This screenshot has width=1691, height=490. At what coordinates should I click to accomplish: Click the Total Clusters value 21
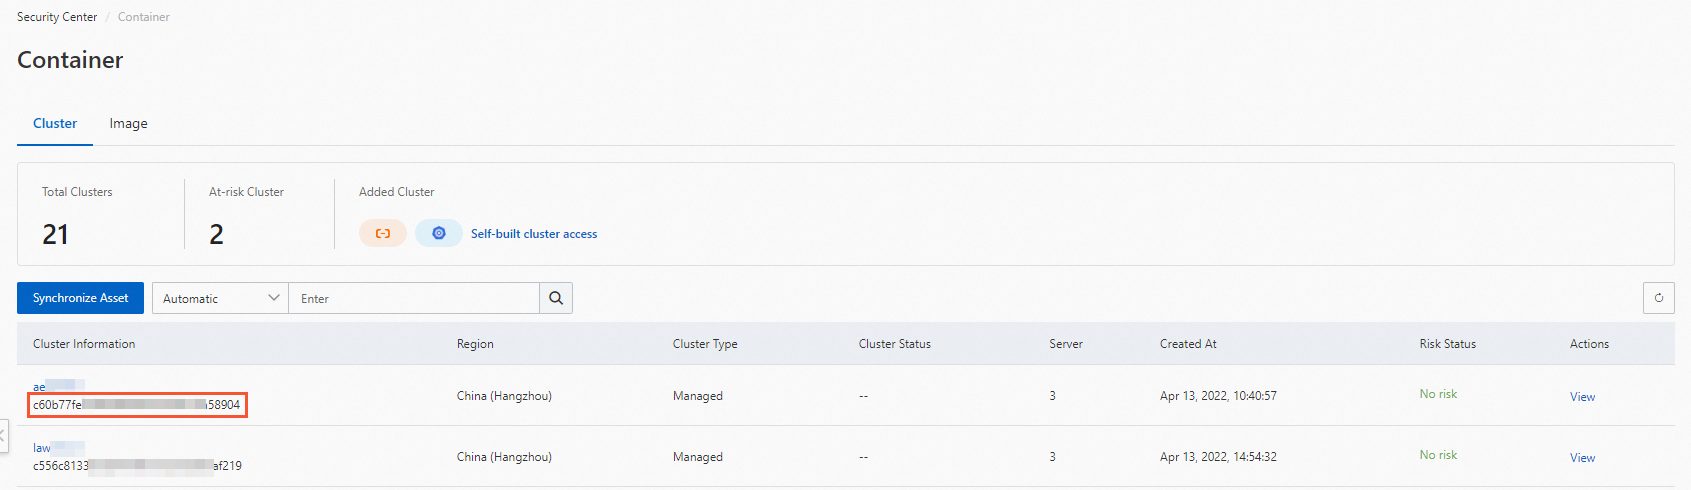56,234
